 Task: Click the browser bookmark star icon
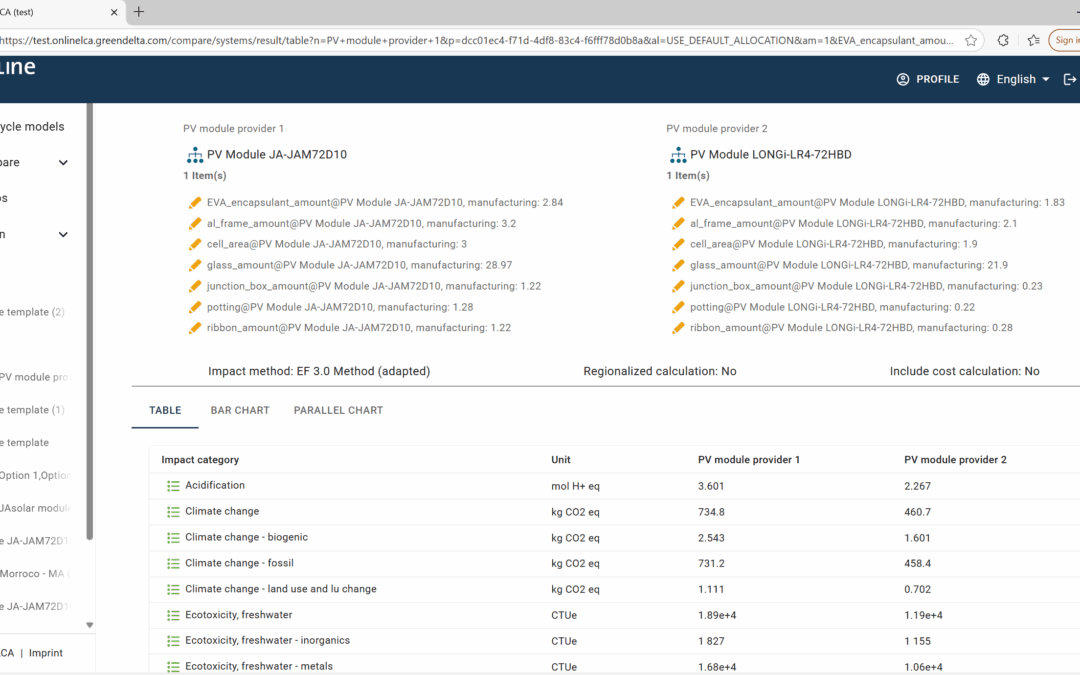point(971,41)
